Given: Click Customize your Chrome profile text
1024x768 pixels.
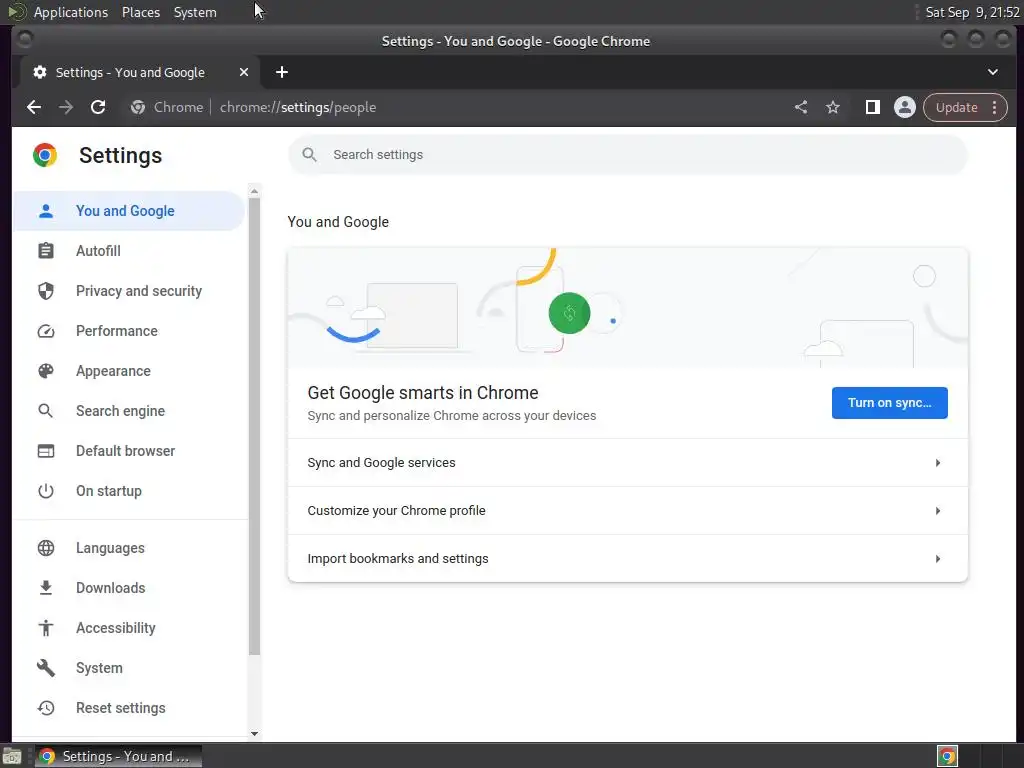Looking at the screenshot, I should (396, 511).
